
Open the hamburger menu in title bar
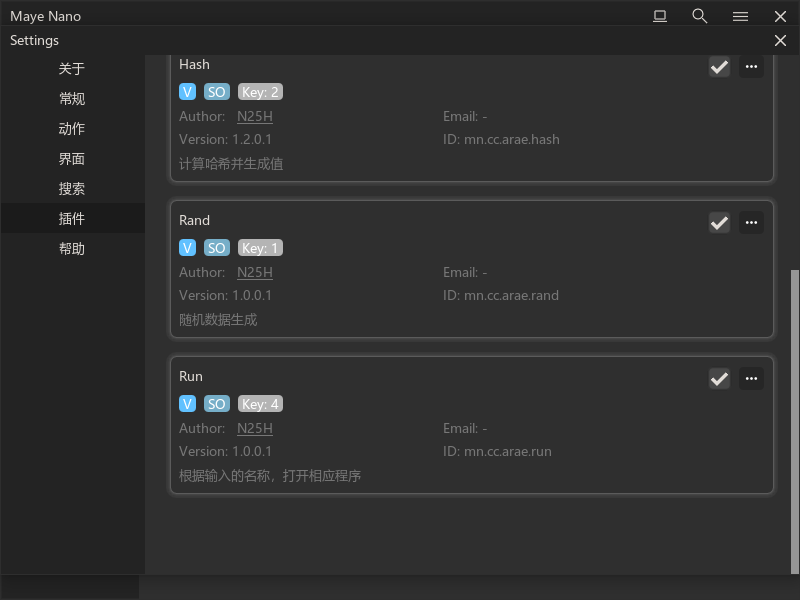(740, 16)
